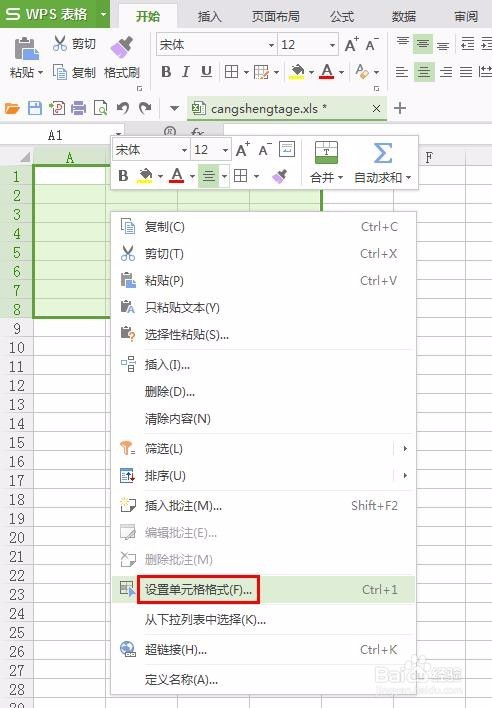Click the Print icon in quick toolbar
Screen dimensions: 492x708
[x=79, y=108]
